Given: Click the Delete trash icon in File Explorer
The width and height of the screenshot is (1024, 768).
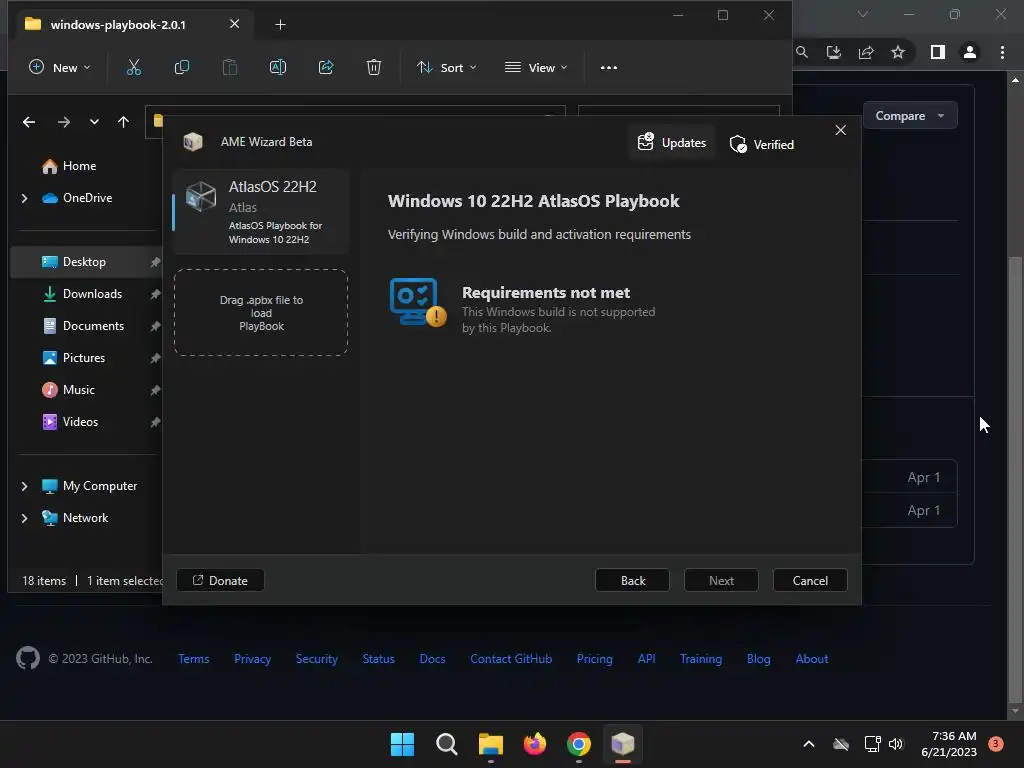Looking at the screenshot, I should [374, 67].
